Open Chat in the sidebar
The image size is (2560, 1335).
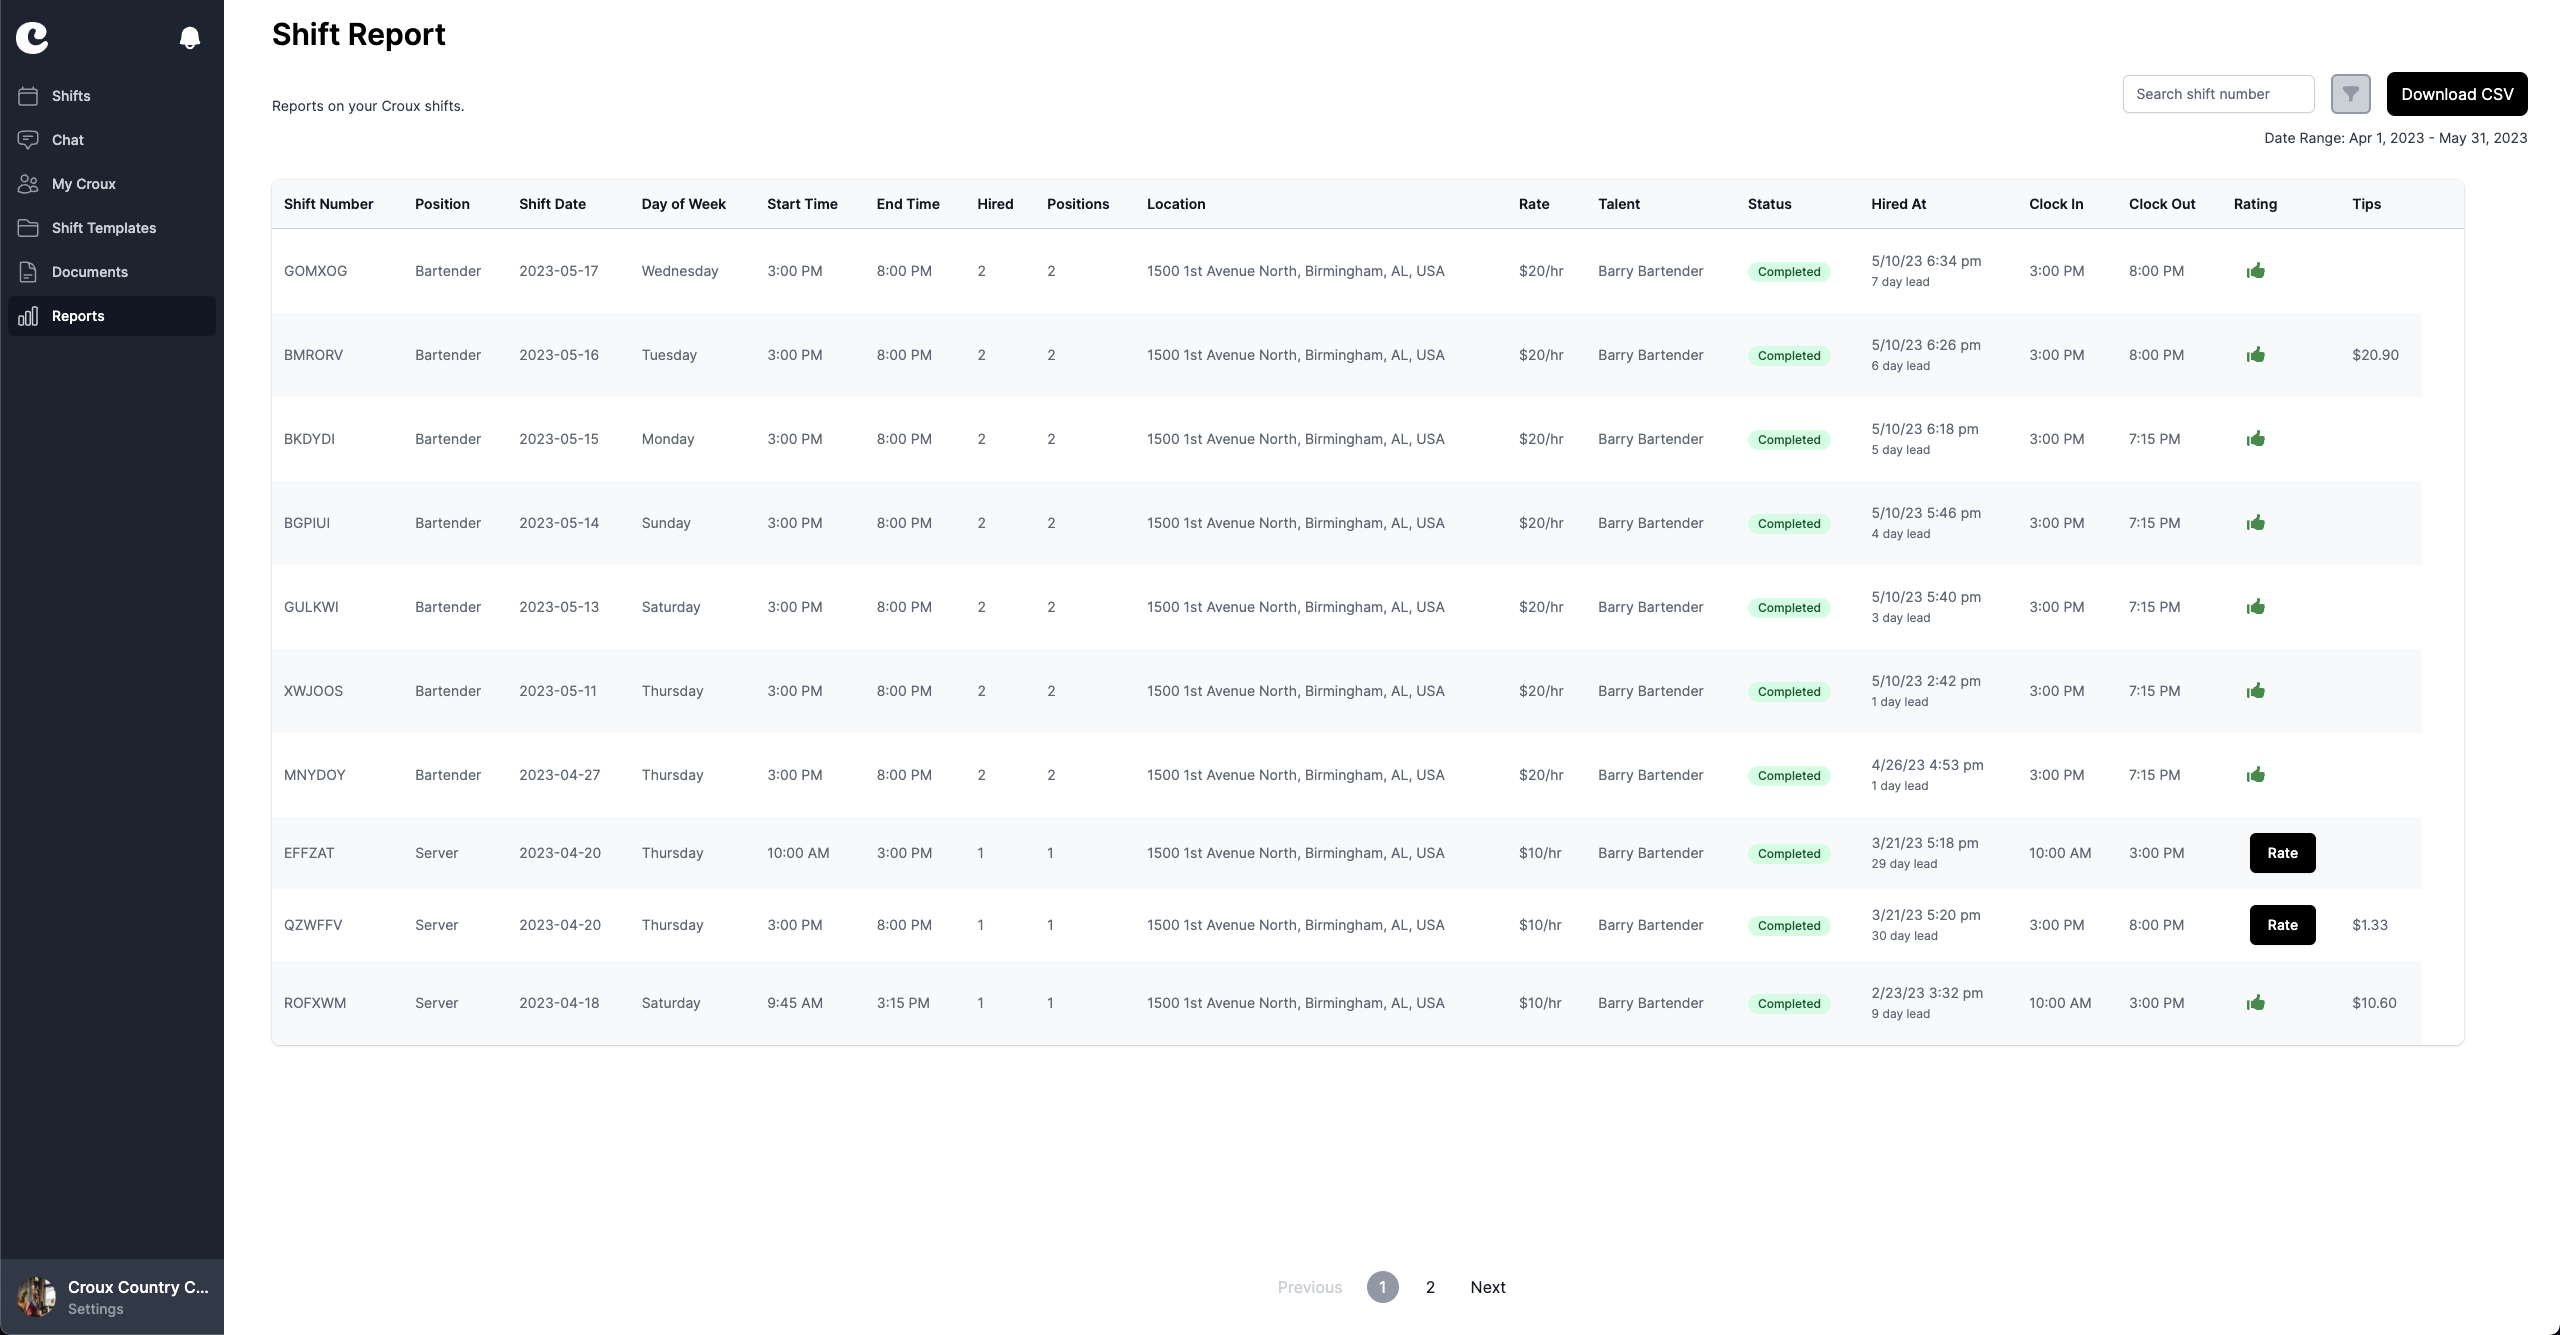coord(68,140)
